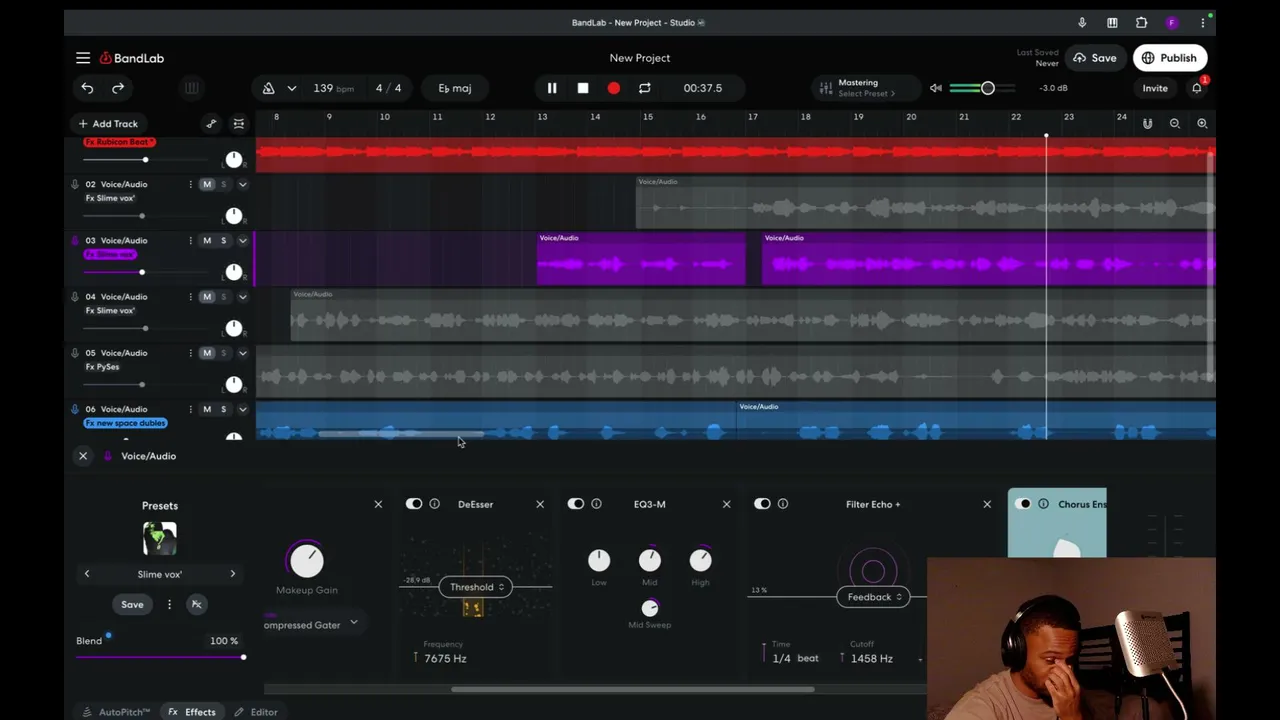Select the next preset after Slime vox

tap(233, 574)
